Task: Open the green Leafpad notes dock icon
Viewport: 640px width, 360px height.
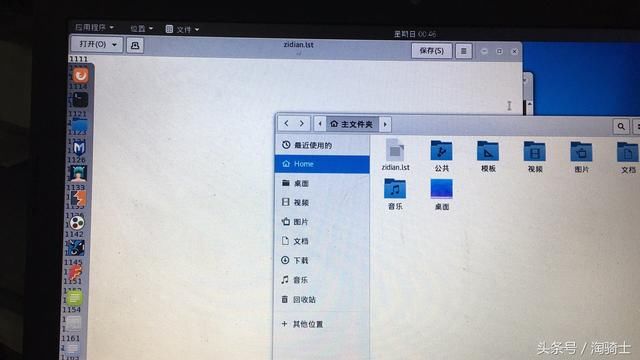Action: click(x=74, y=298)
